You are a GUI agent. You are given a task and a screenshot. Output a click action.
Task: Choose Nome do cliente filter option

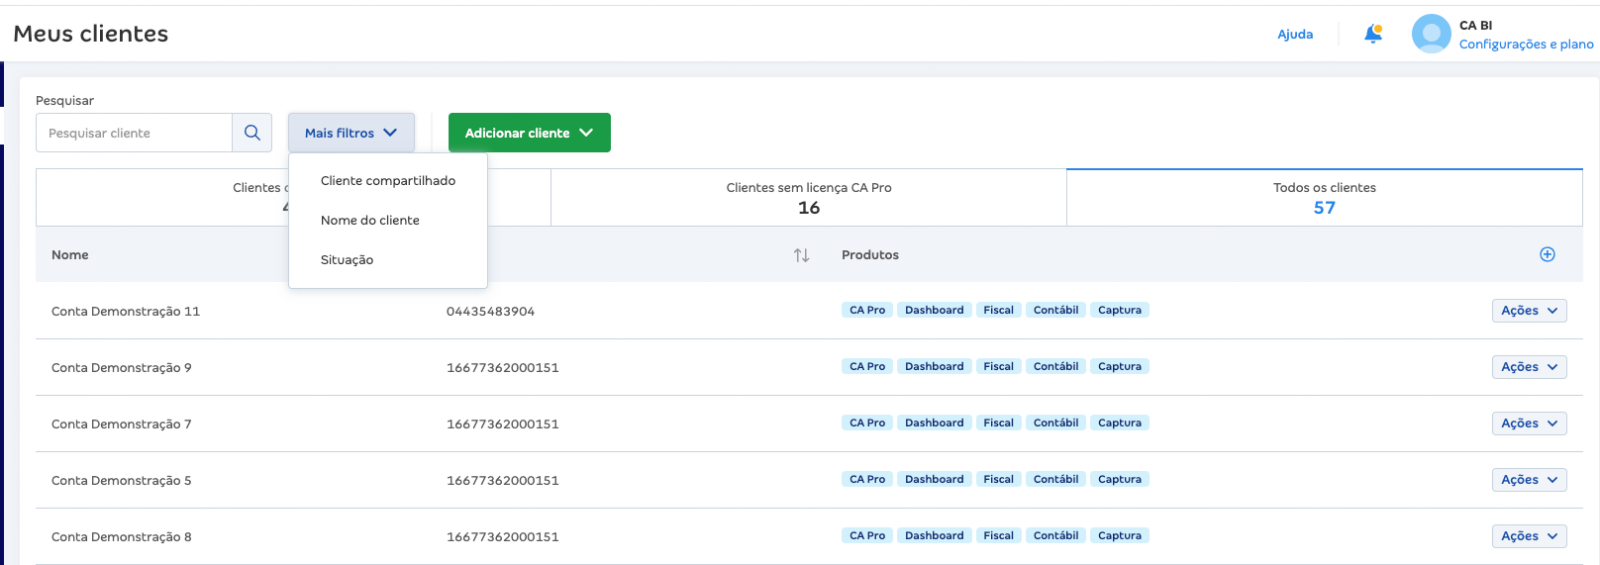(x=370, y=220)
